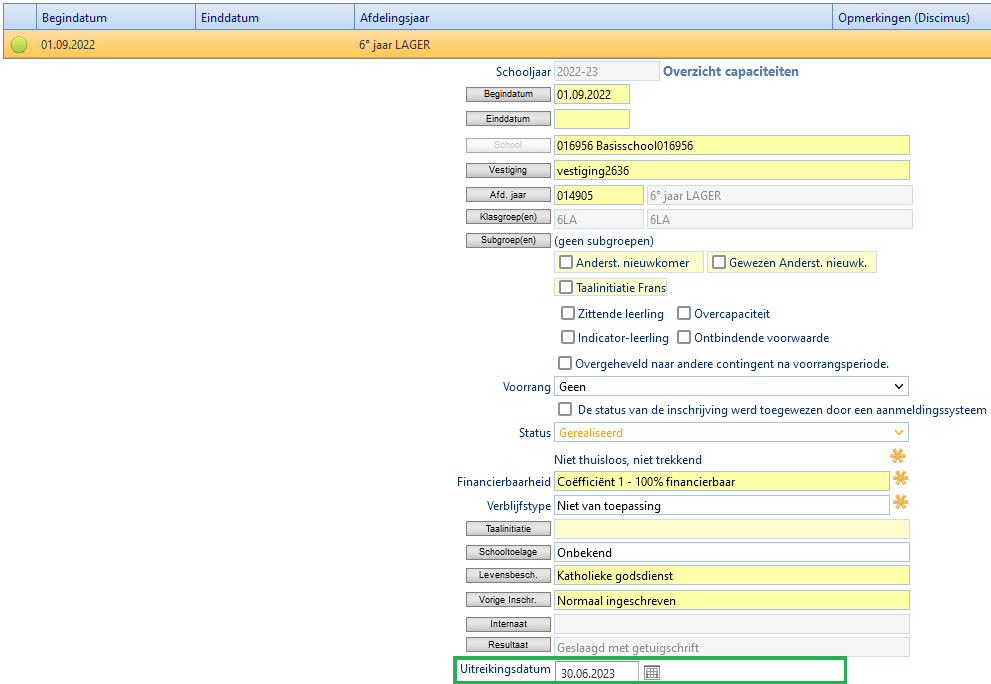The height and width of the screenshot is (684, 991).
Task: Click the Vorige Inschr. field Normaal ingeschreven
Action: point(732,600)
